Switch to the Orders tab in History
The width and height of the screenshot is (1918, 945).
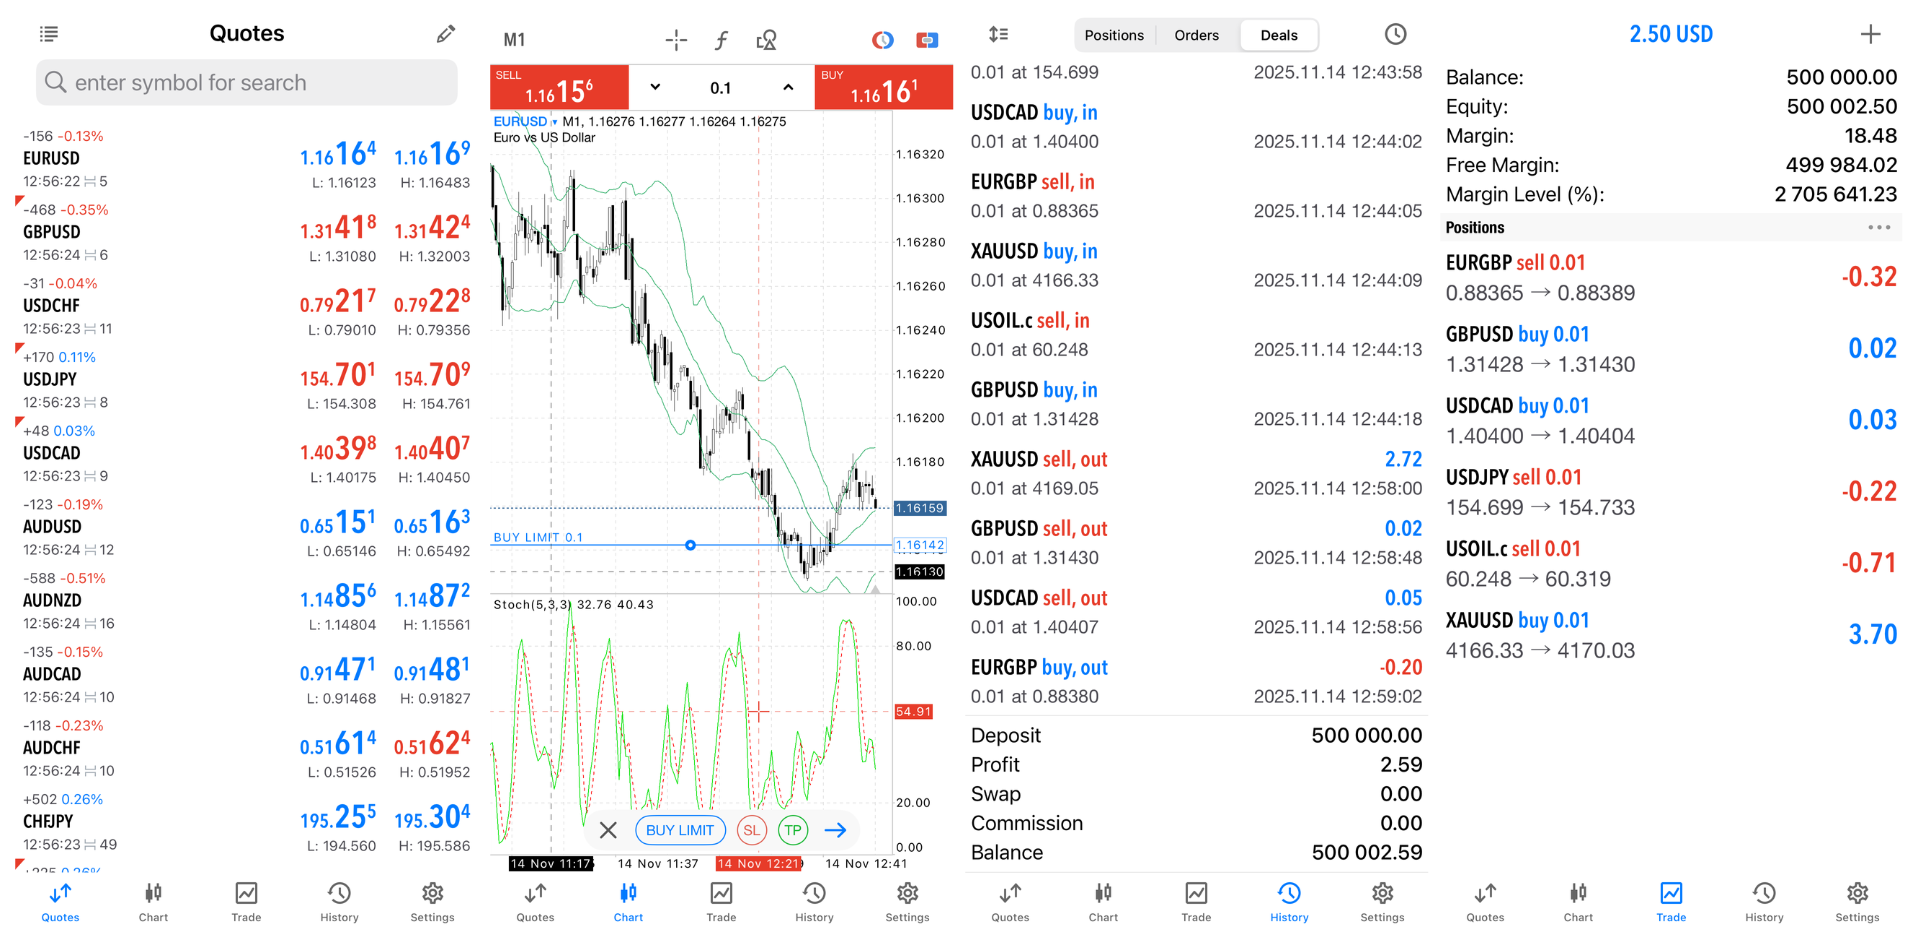point(1196,35)
